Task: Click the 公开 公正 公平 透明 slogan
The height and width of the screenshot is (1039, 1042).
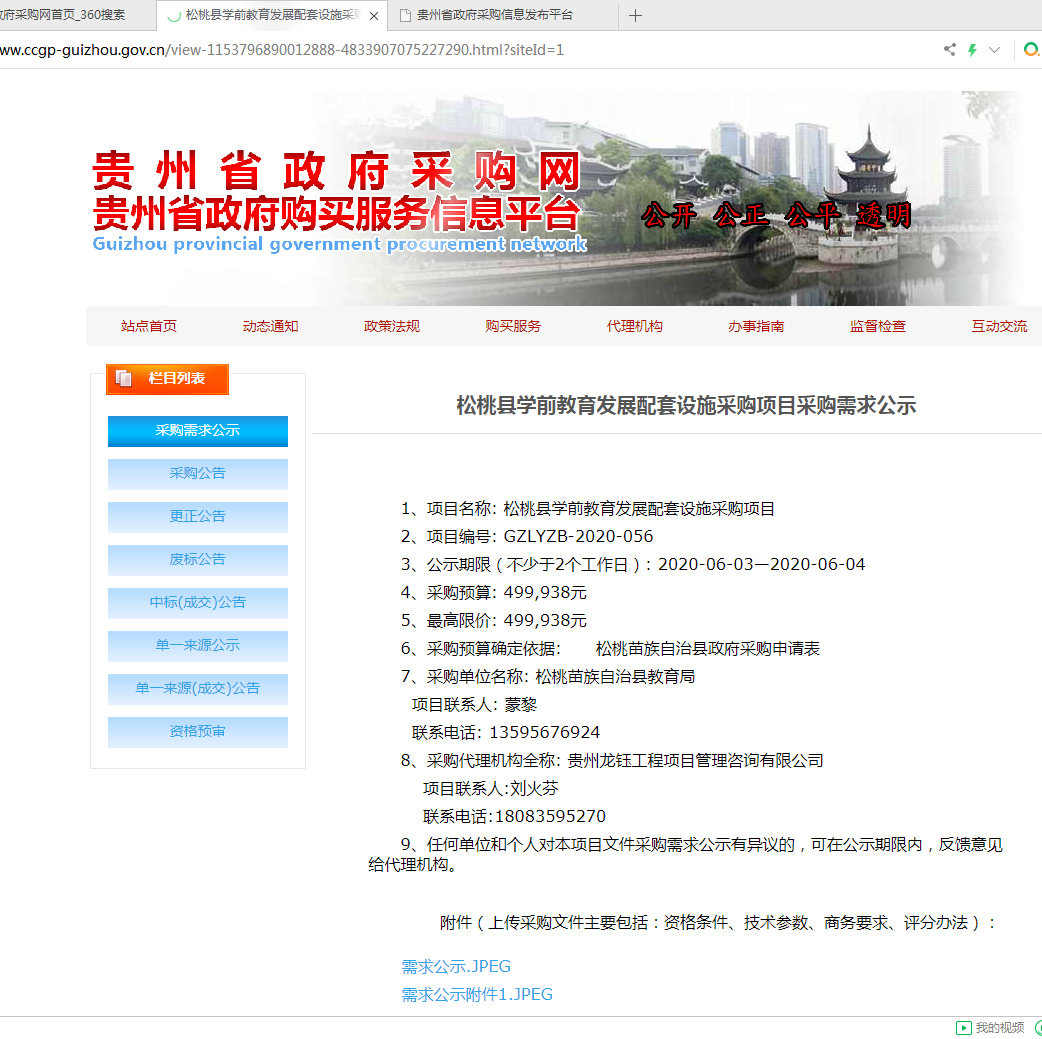Action: click(x=776, y=215)
